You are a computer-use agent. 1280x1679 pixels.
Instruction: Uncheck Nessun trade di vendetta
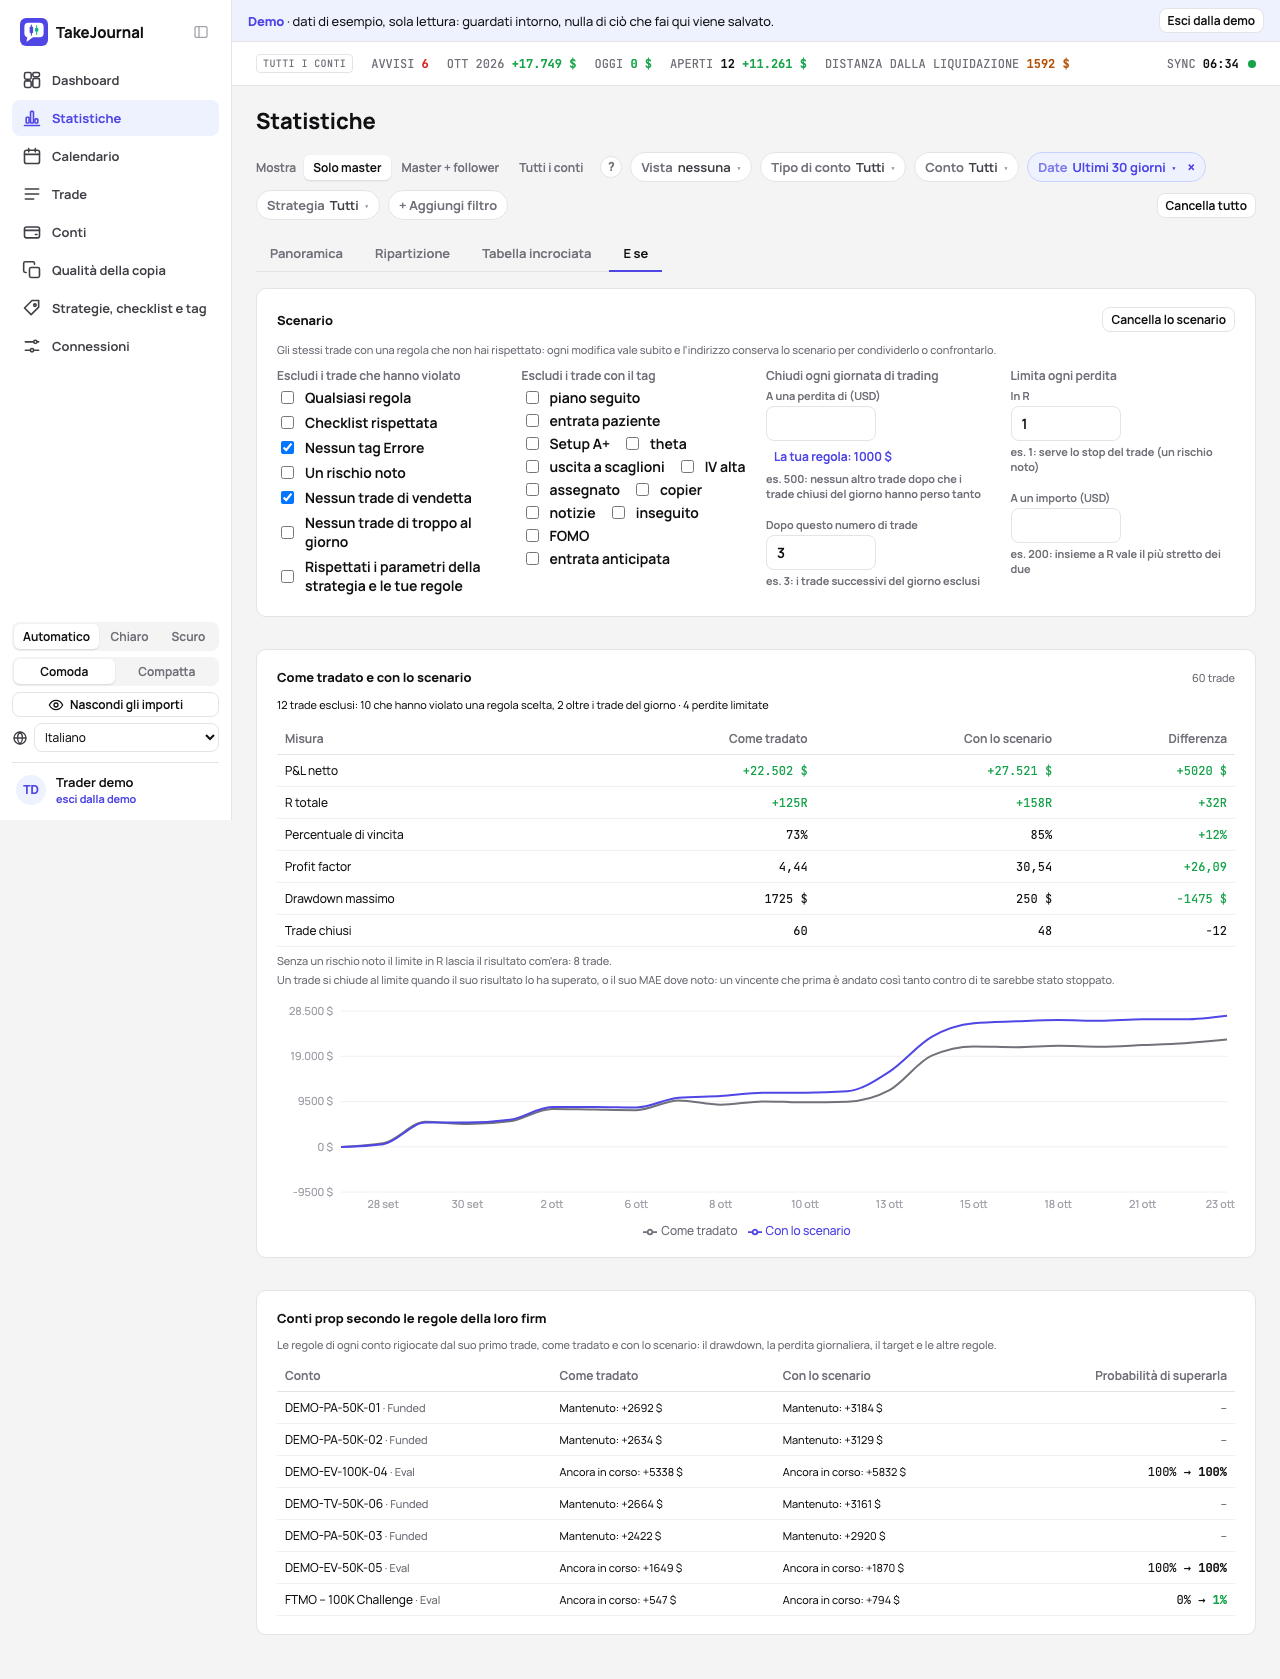288,498
